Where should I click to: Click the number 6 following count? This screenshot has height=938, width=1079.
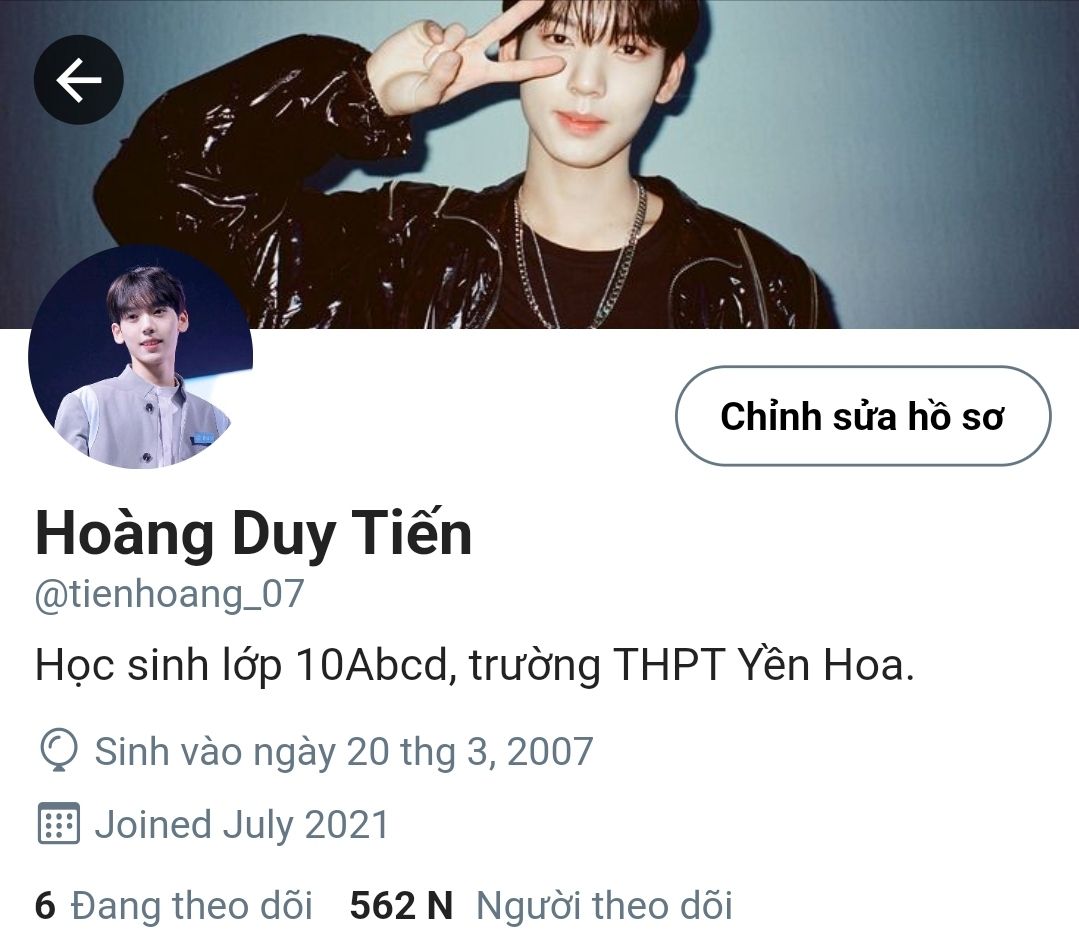click(x=45, y=905)
